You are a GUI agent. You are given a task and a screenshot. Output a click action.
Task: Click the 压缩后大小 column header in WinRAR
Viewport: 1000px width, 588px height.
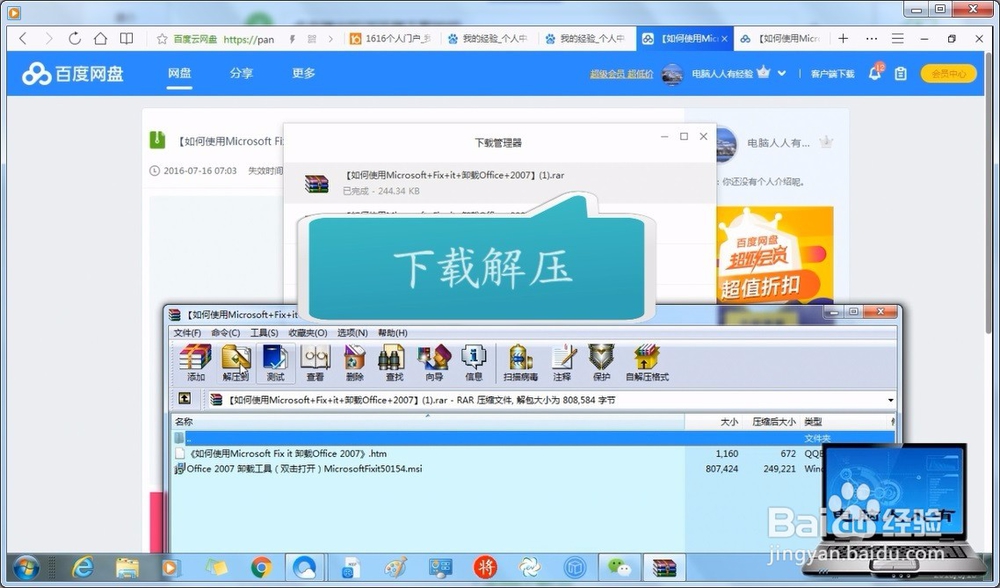[x=774, y=422]
